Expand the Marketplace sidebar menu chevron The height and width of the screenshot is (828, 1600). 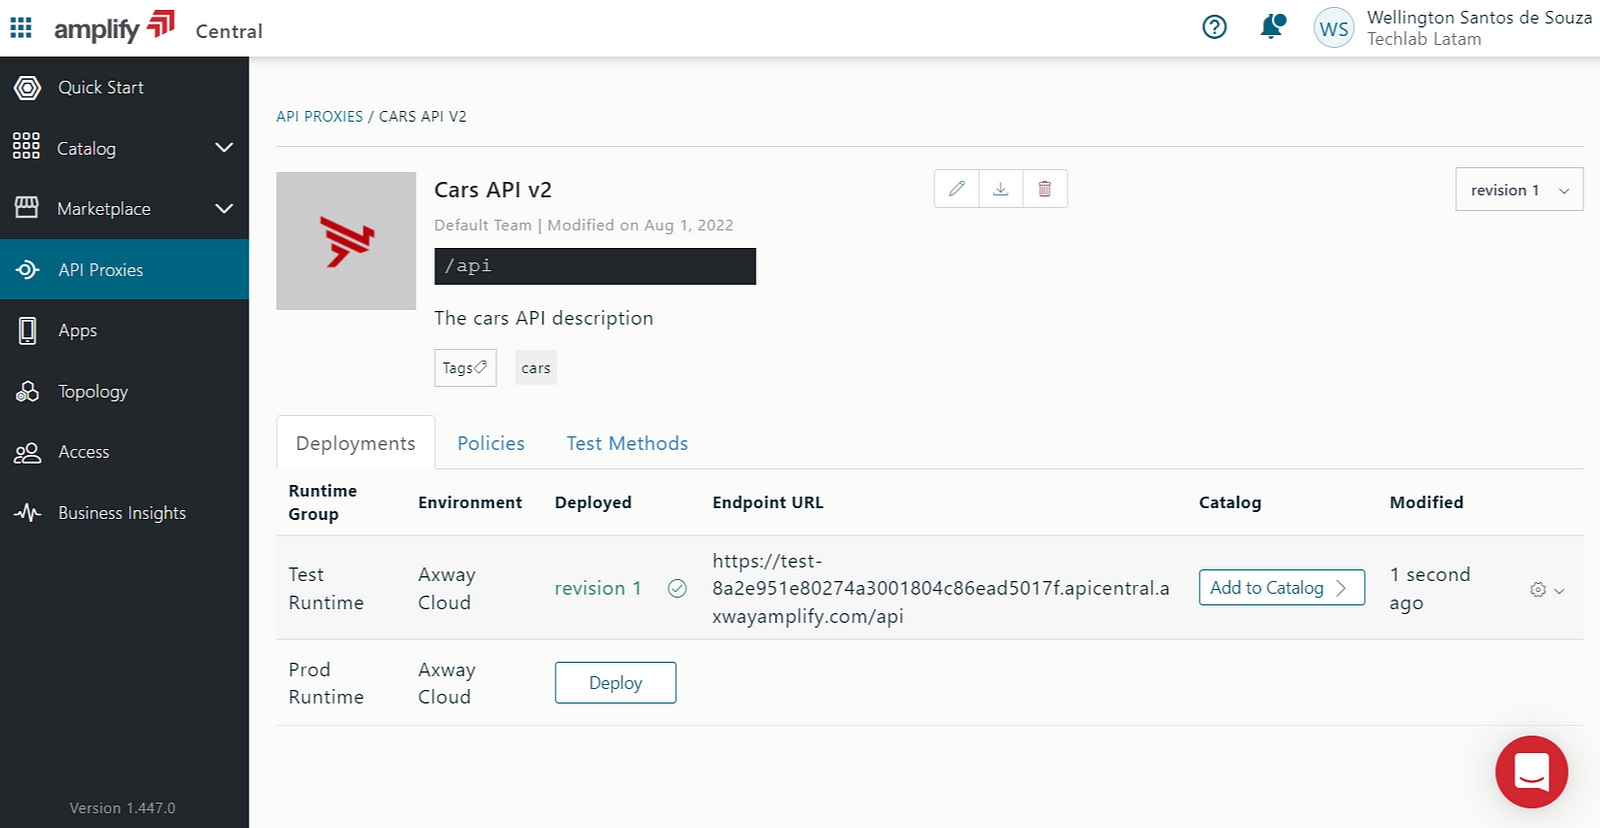point(224,208)
